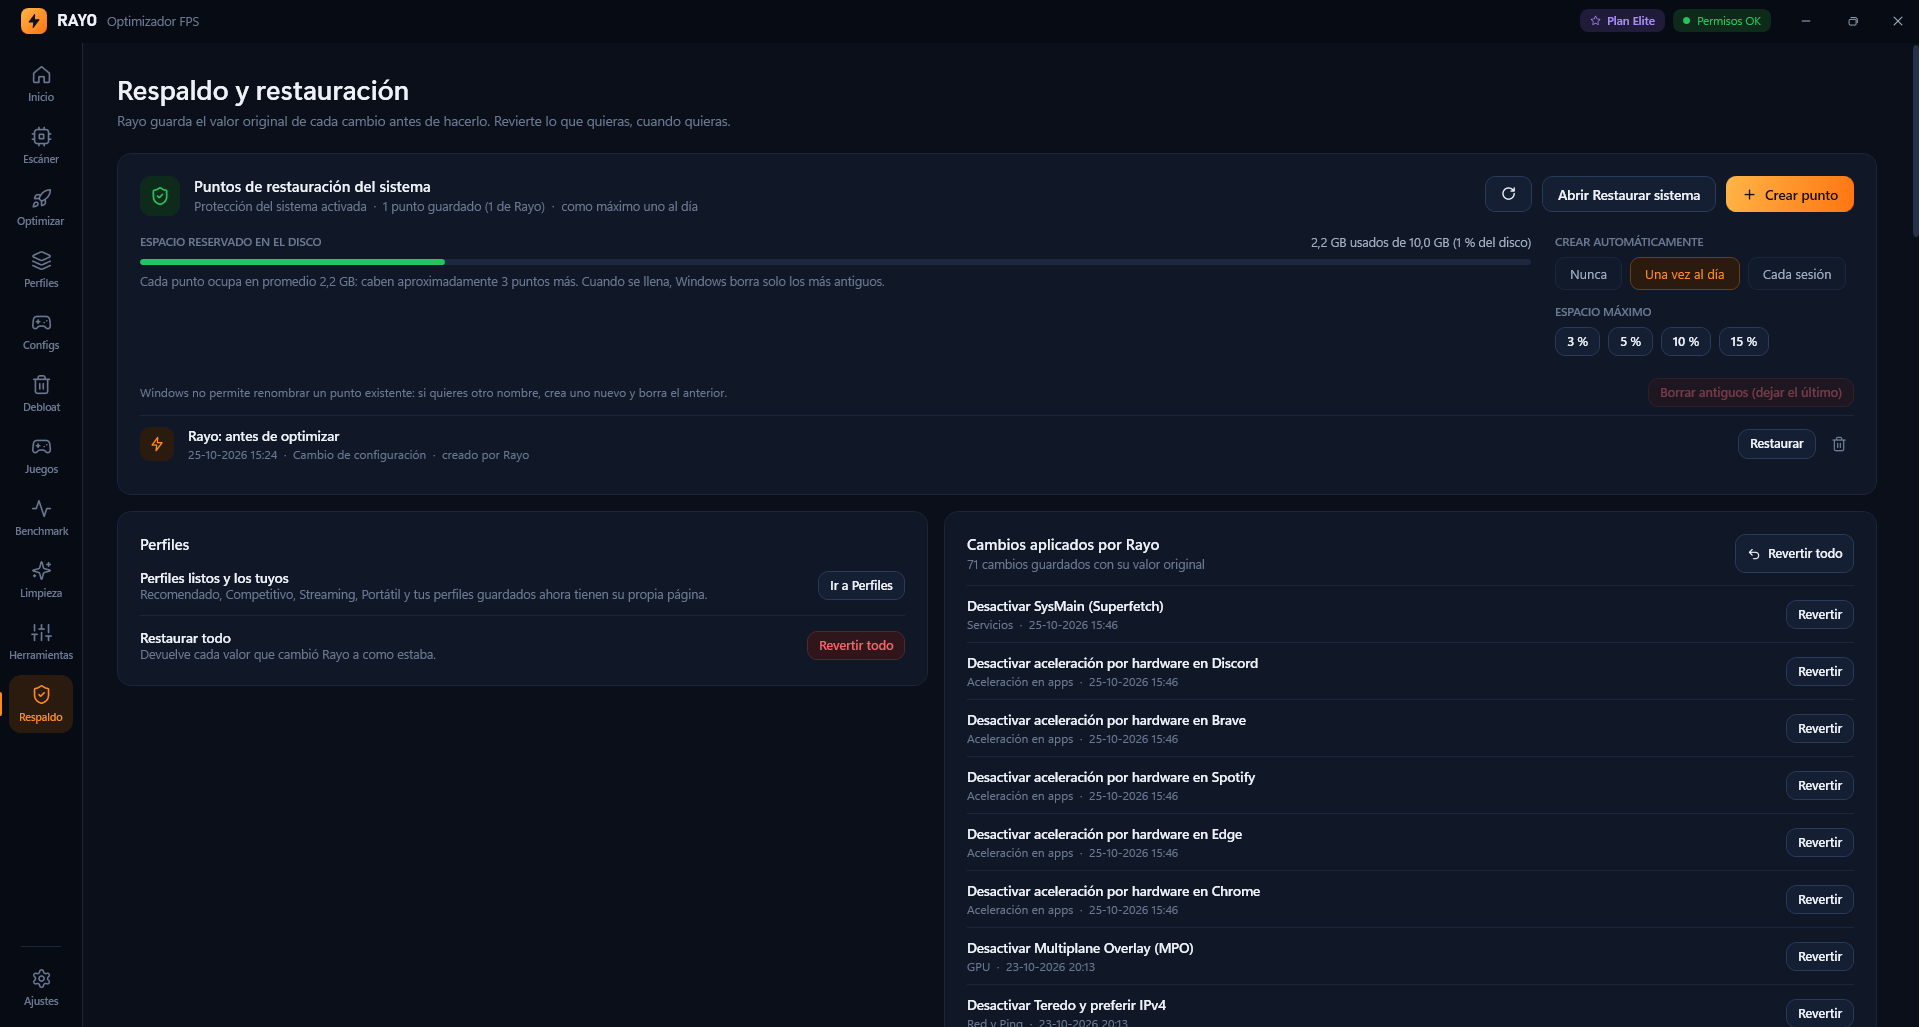Revert hardware acceleration change for Spotify
Screen dimensions: 1919x1027
point(1819,786)
